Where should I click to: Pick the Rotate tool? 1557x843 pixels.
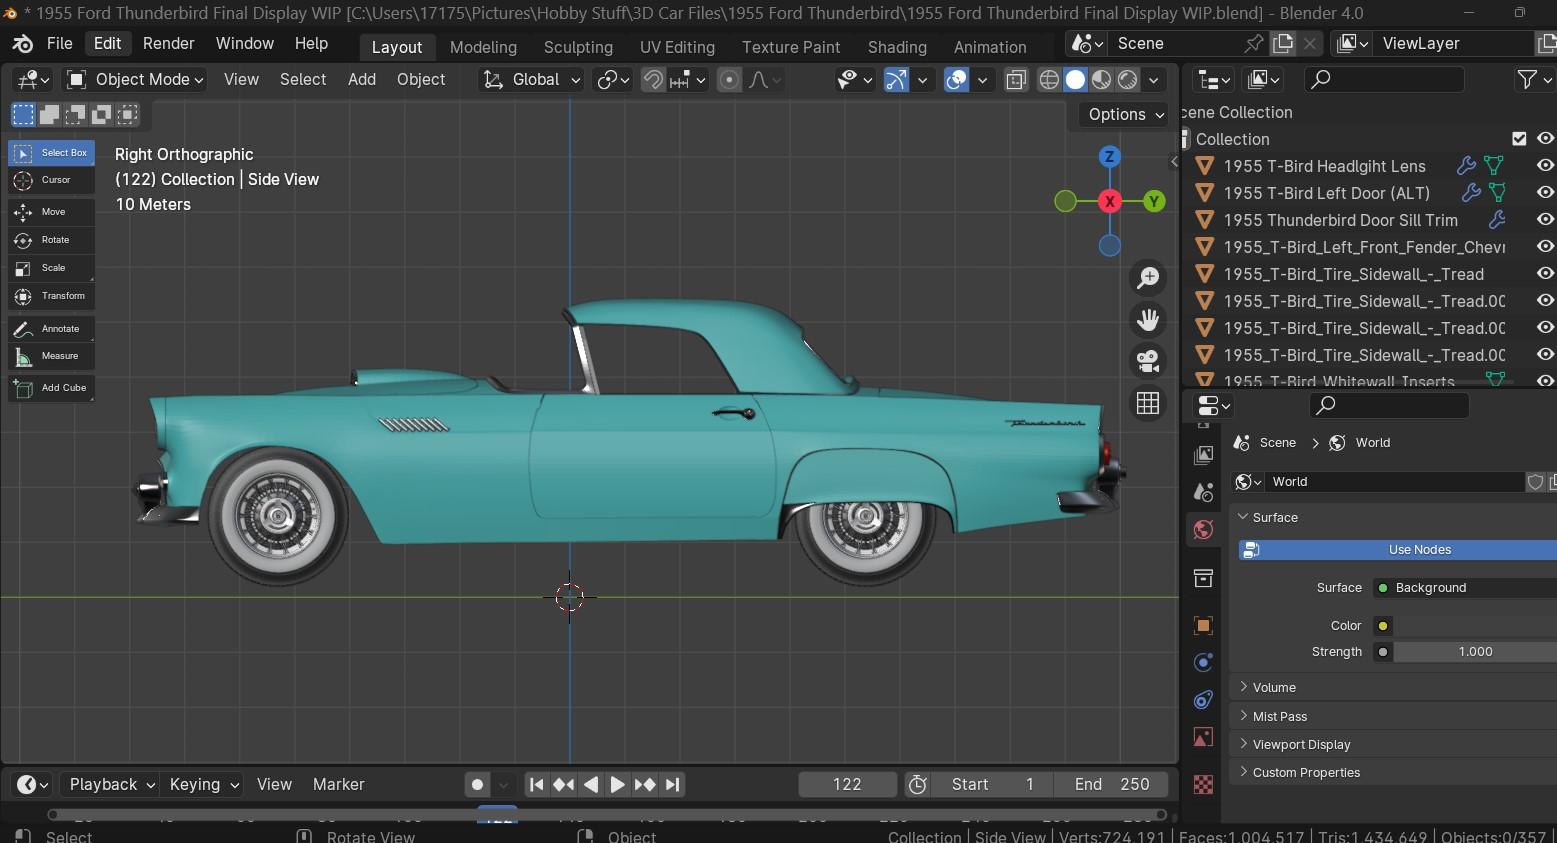(x=52, y=240)
